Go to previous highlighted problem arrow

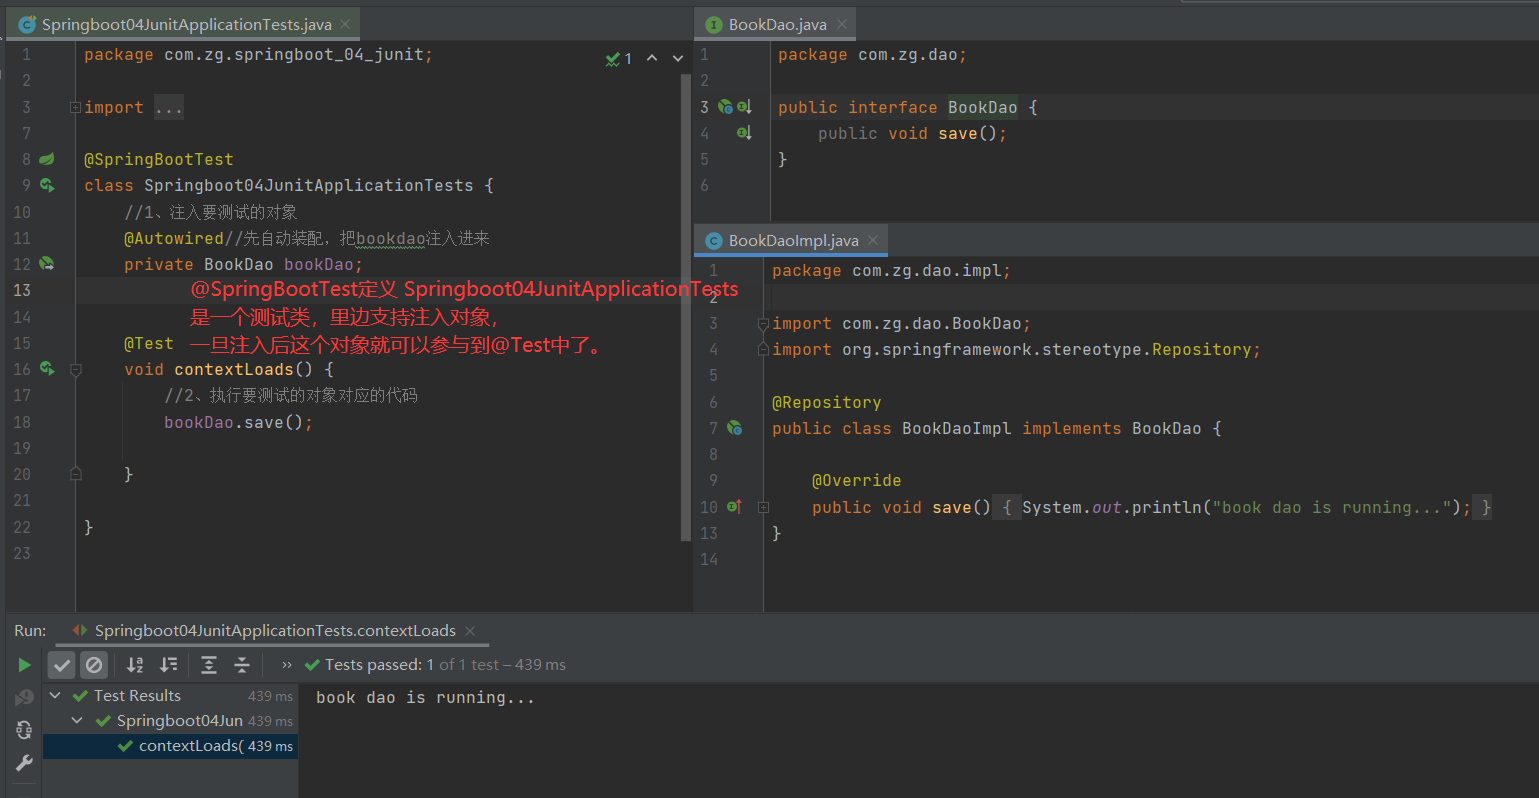pyautogui.click(x=652, y=58)
